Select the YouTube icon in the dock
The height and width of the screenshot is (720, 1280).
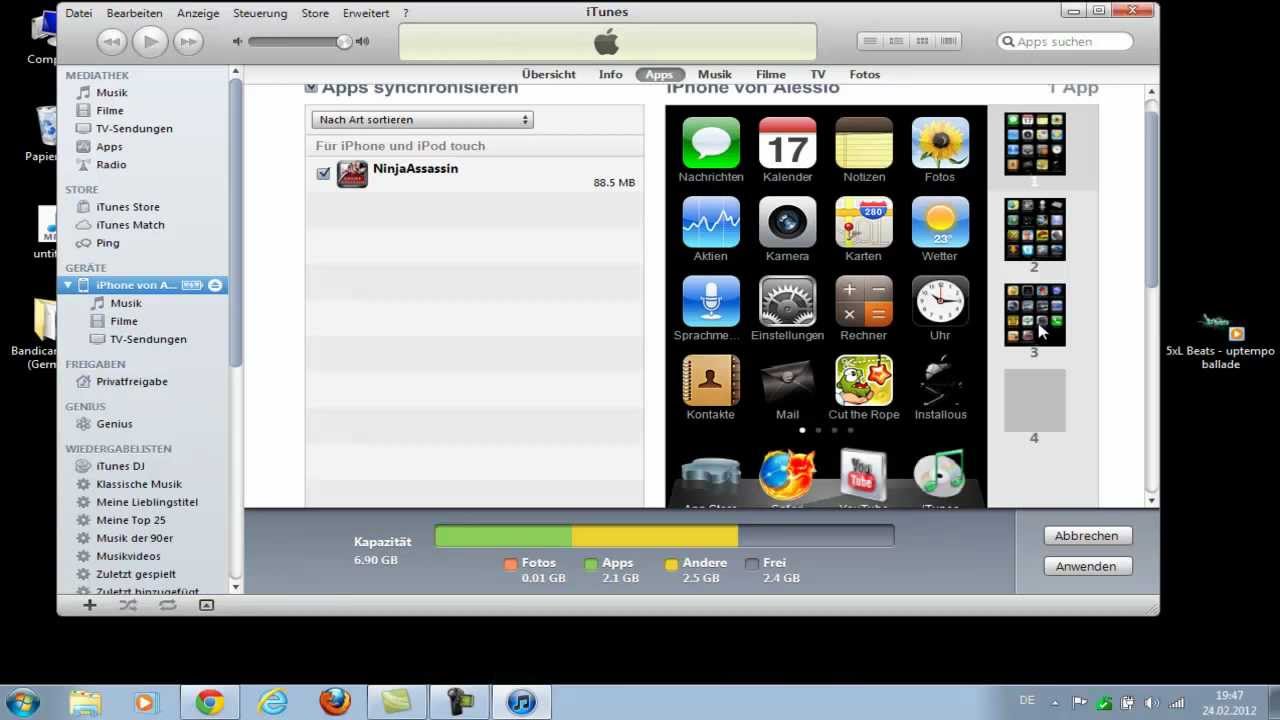point(864,474)
